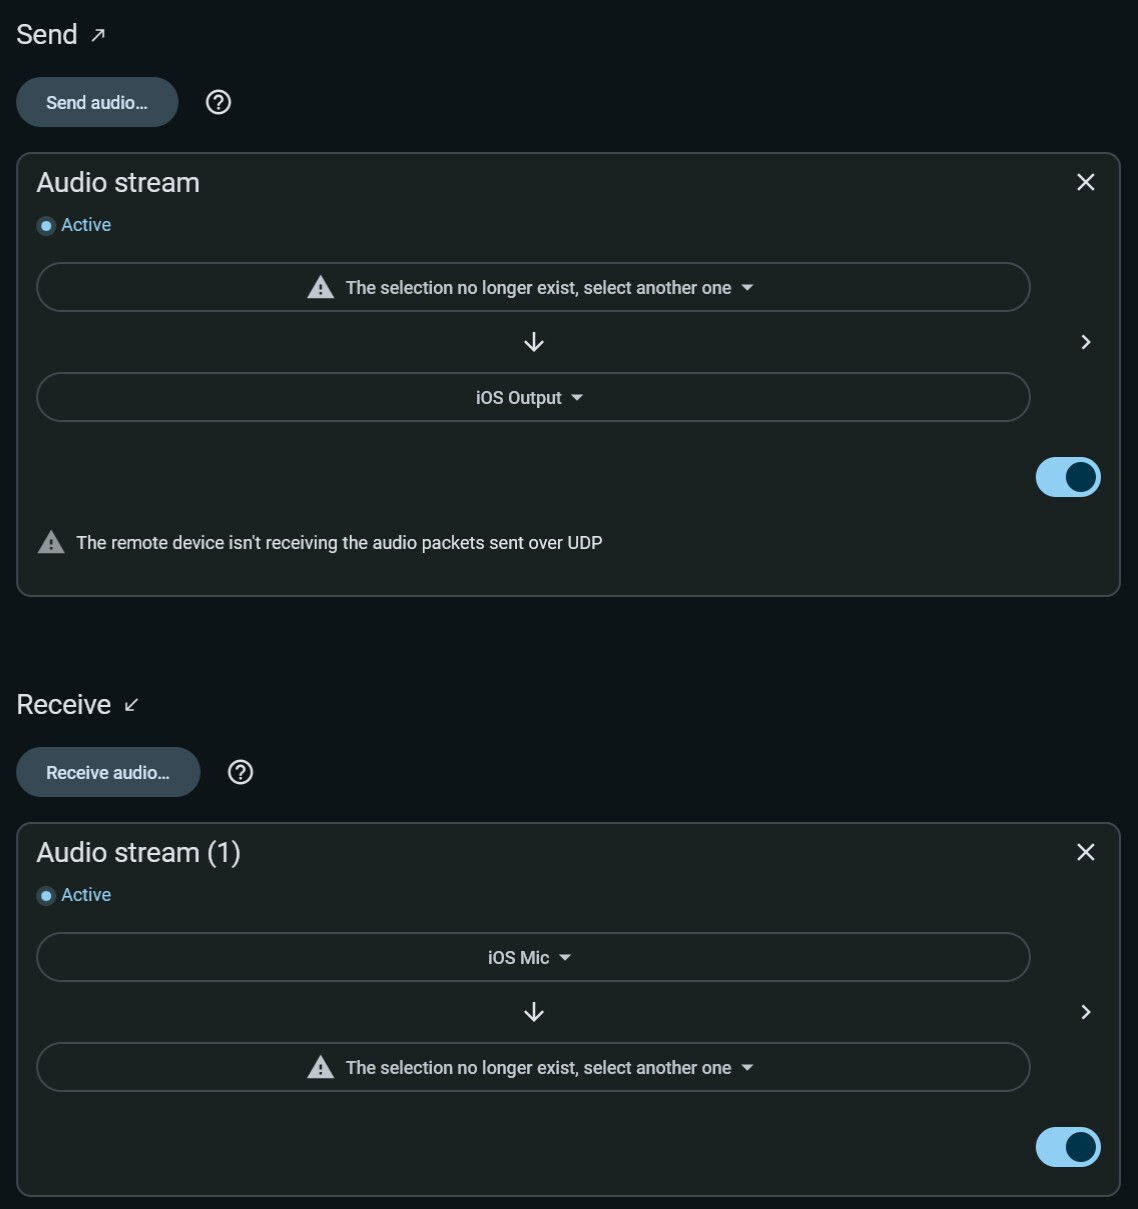Image resolution: width=1138 pixels, height=1209 pixels.
Task: Click the help icon beside Receive audio
Action: point(240,772)
